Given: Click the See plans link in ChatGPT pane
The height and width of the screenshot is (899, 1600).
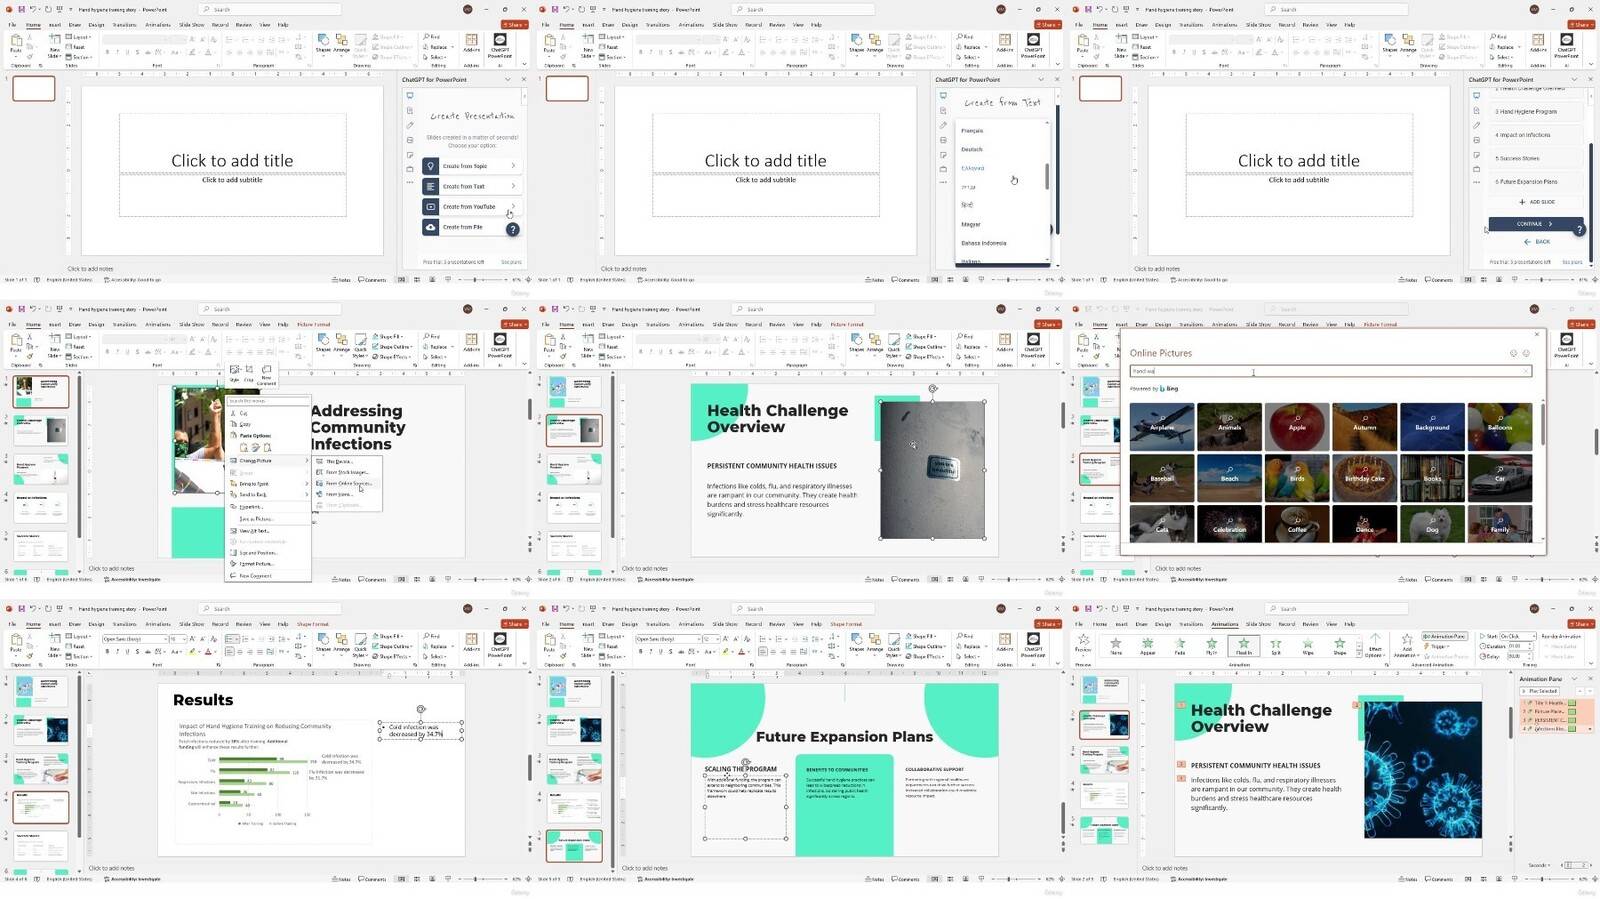Looking at the screenshot, I should click(x=511, y=262).
